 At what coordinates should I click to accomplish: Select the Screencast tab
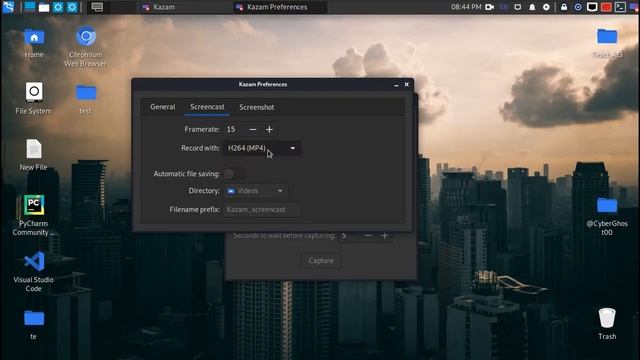coord(207,107)
